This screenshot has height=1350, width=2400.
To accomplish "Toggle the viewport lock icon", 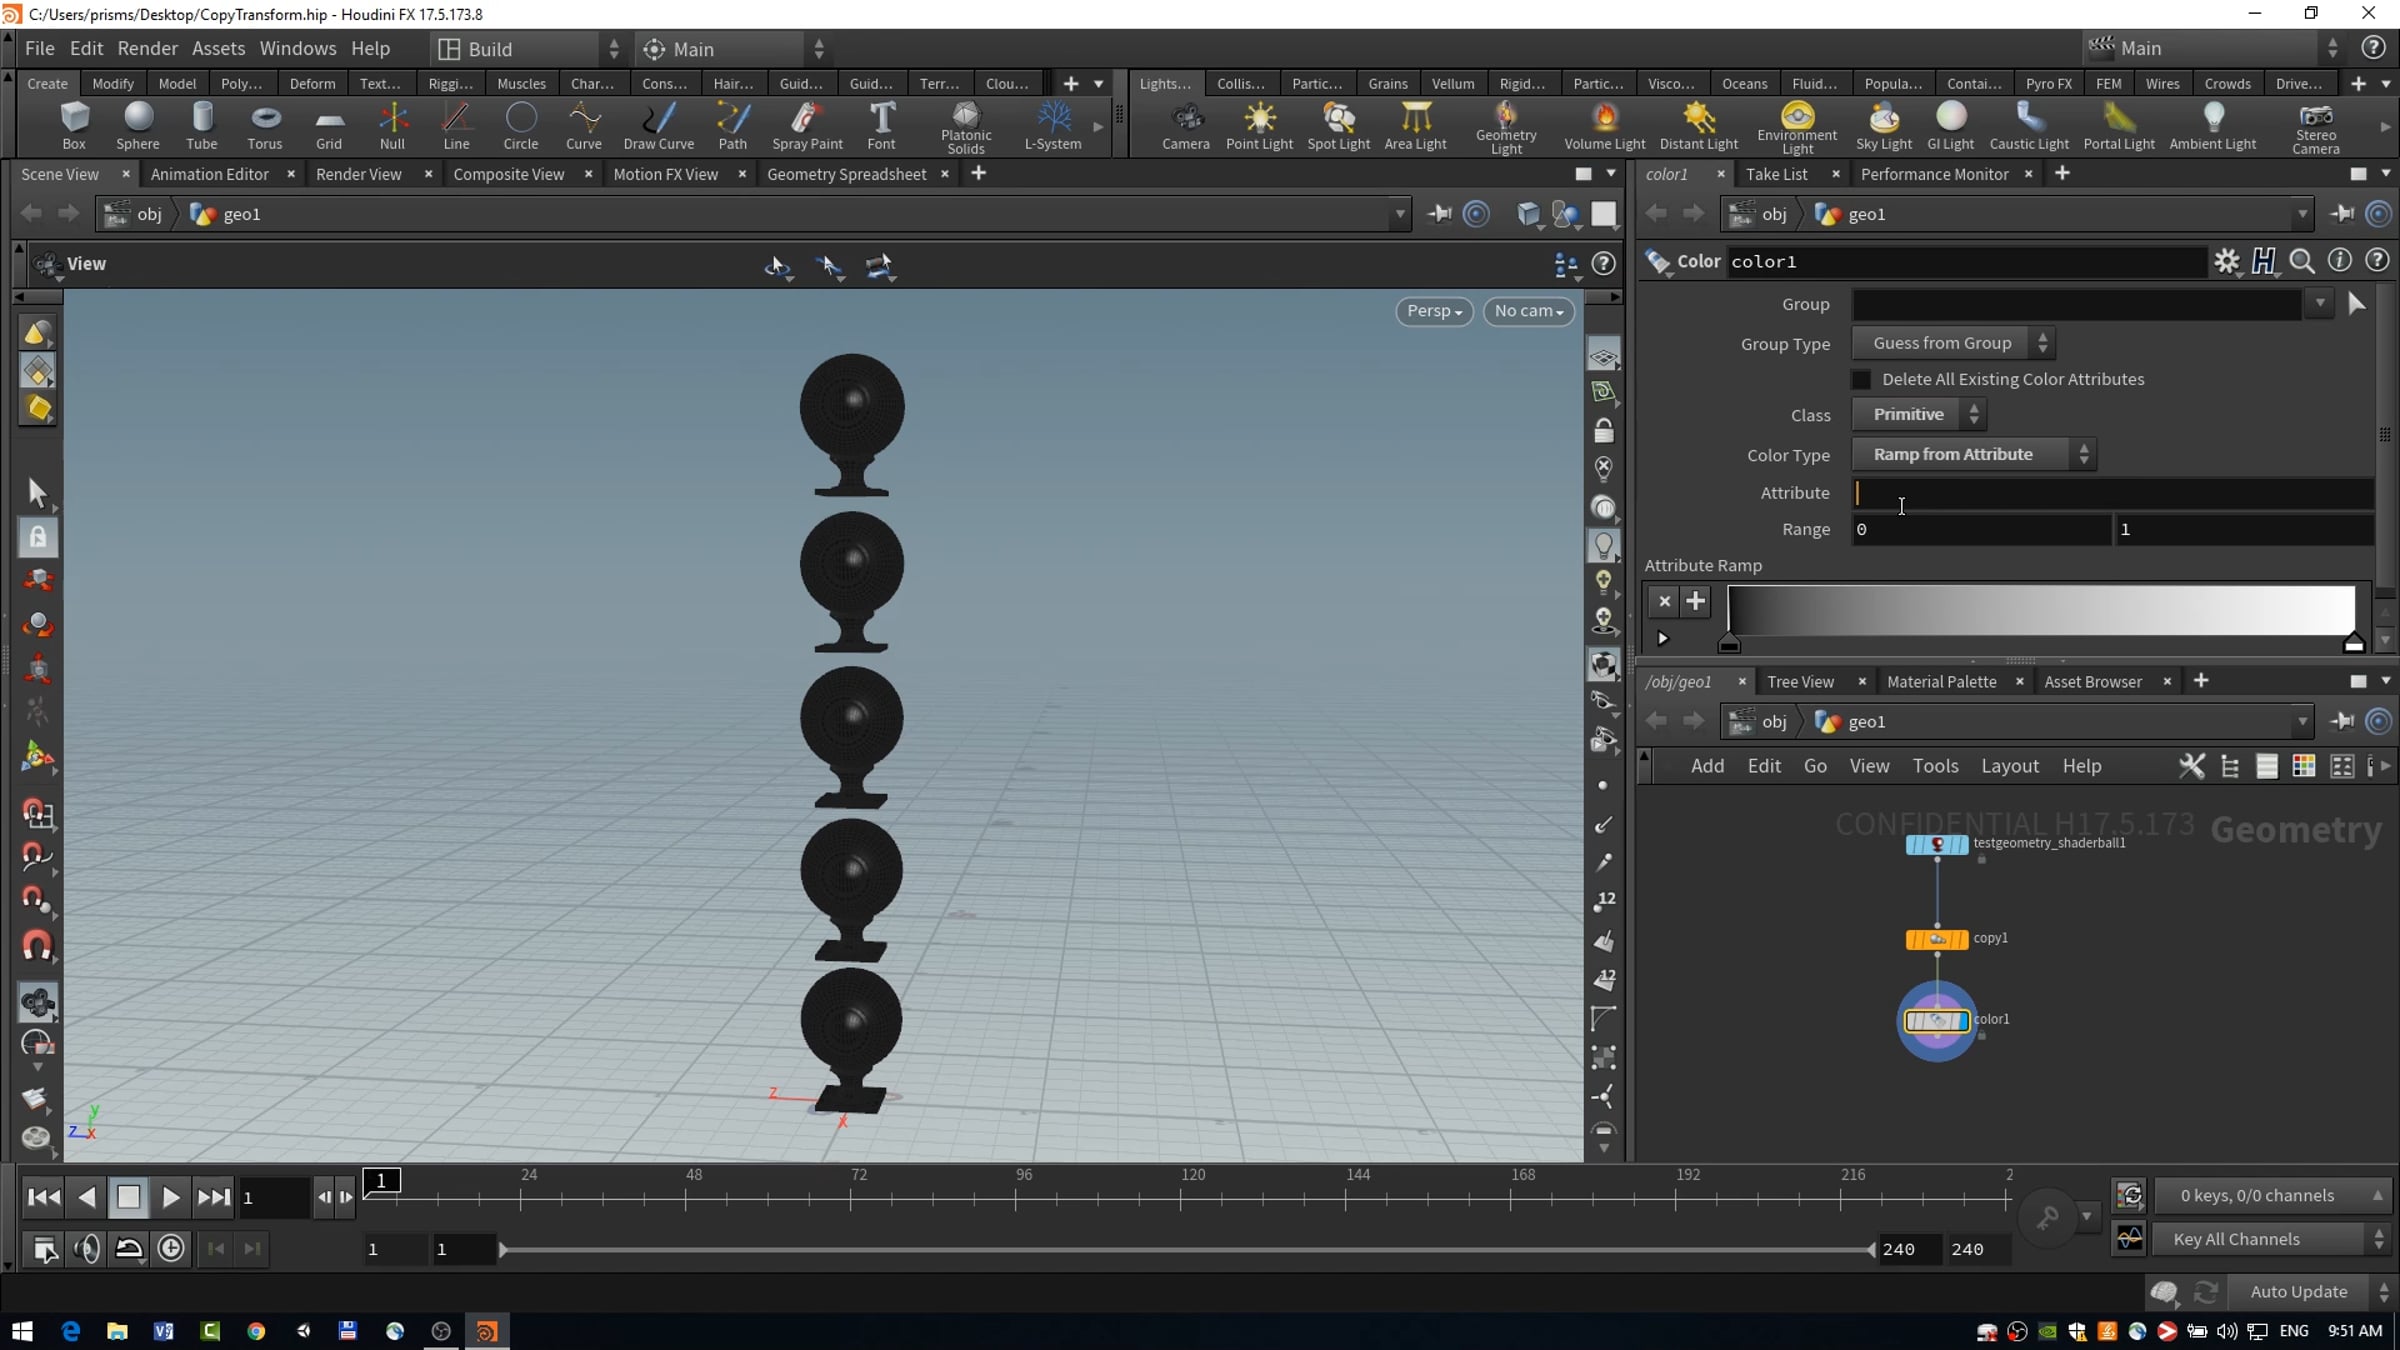I will point(1603,431).
